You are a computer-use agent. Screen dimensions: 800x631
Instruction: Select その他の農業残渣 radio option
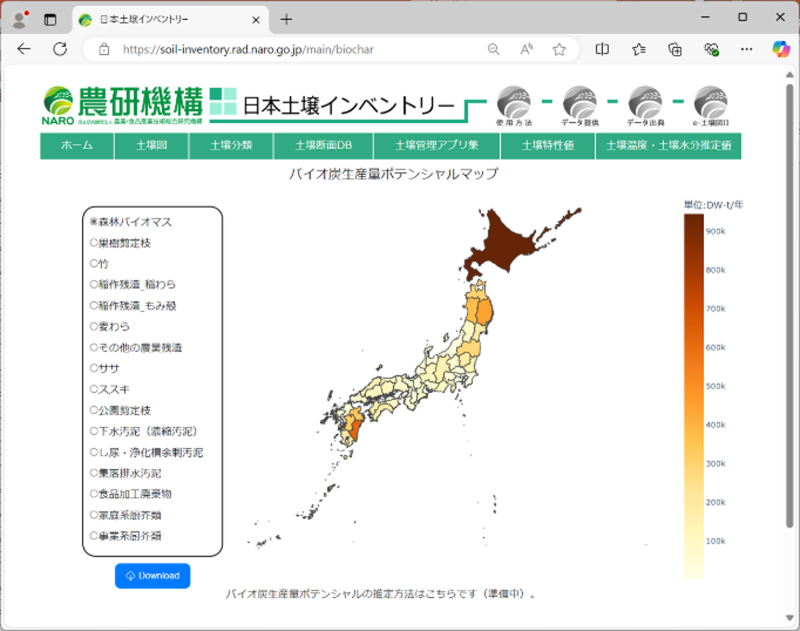coord(93,347)
